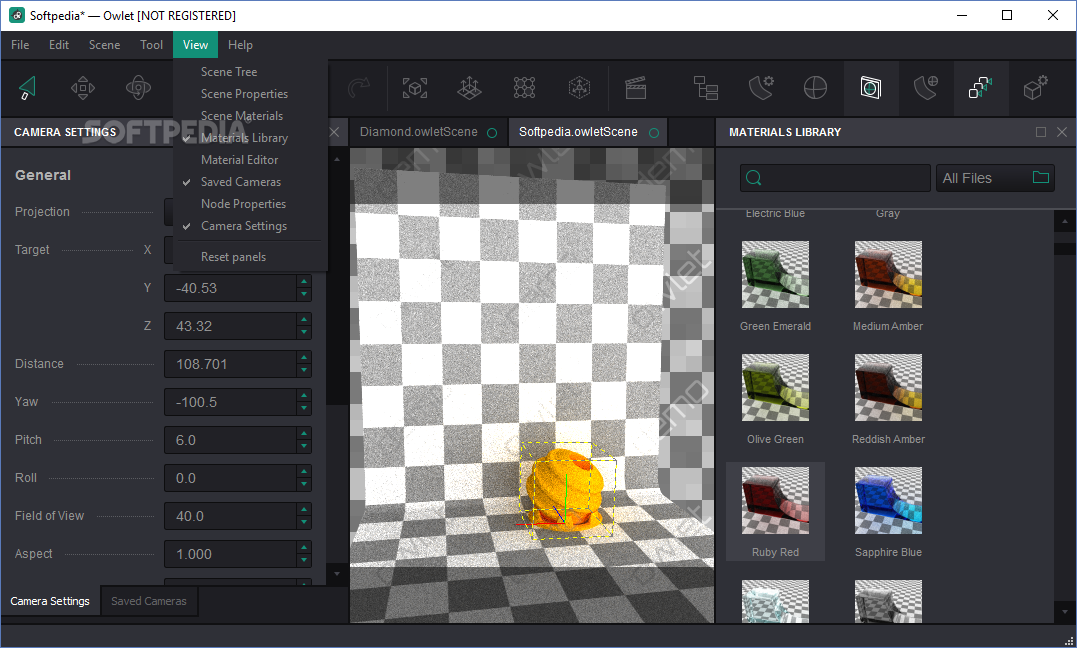The image size is (1077, 648).
Task: Switch to the Saved Cameras tab
Action: click(x=148, y=601)
